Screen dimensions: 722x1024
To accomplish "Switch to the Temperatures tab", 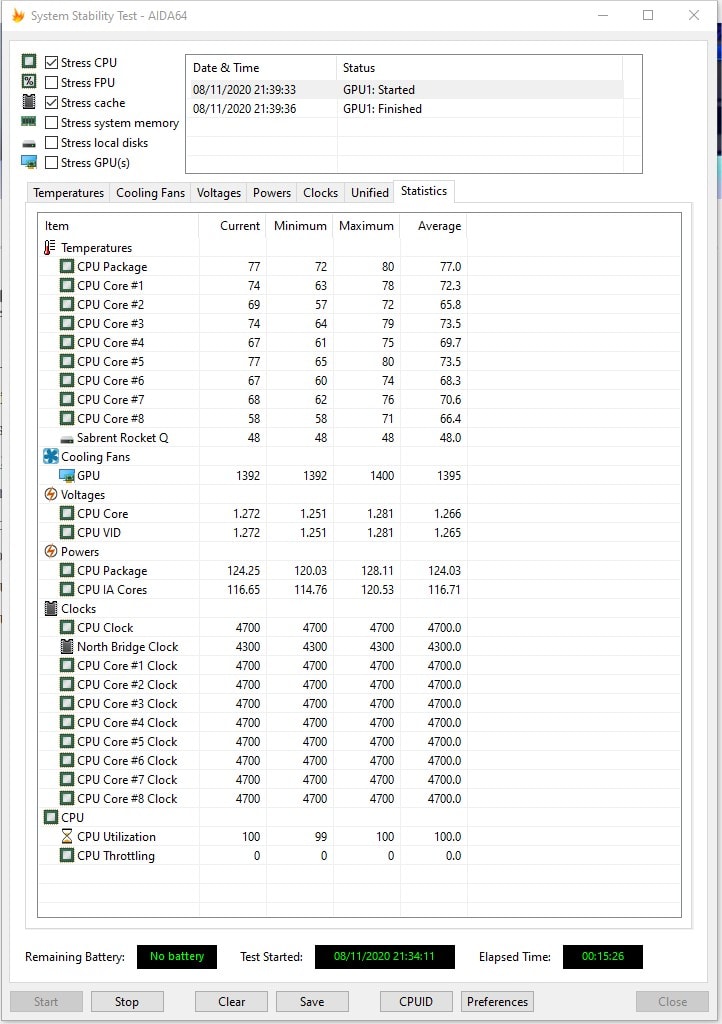I will coord(68,193).
